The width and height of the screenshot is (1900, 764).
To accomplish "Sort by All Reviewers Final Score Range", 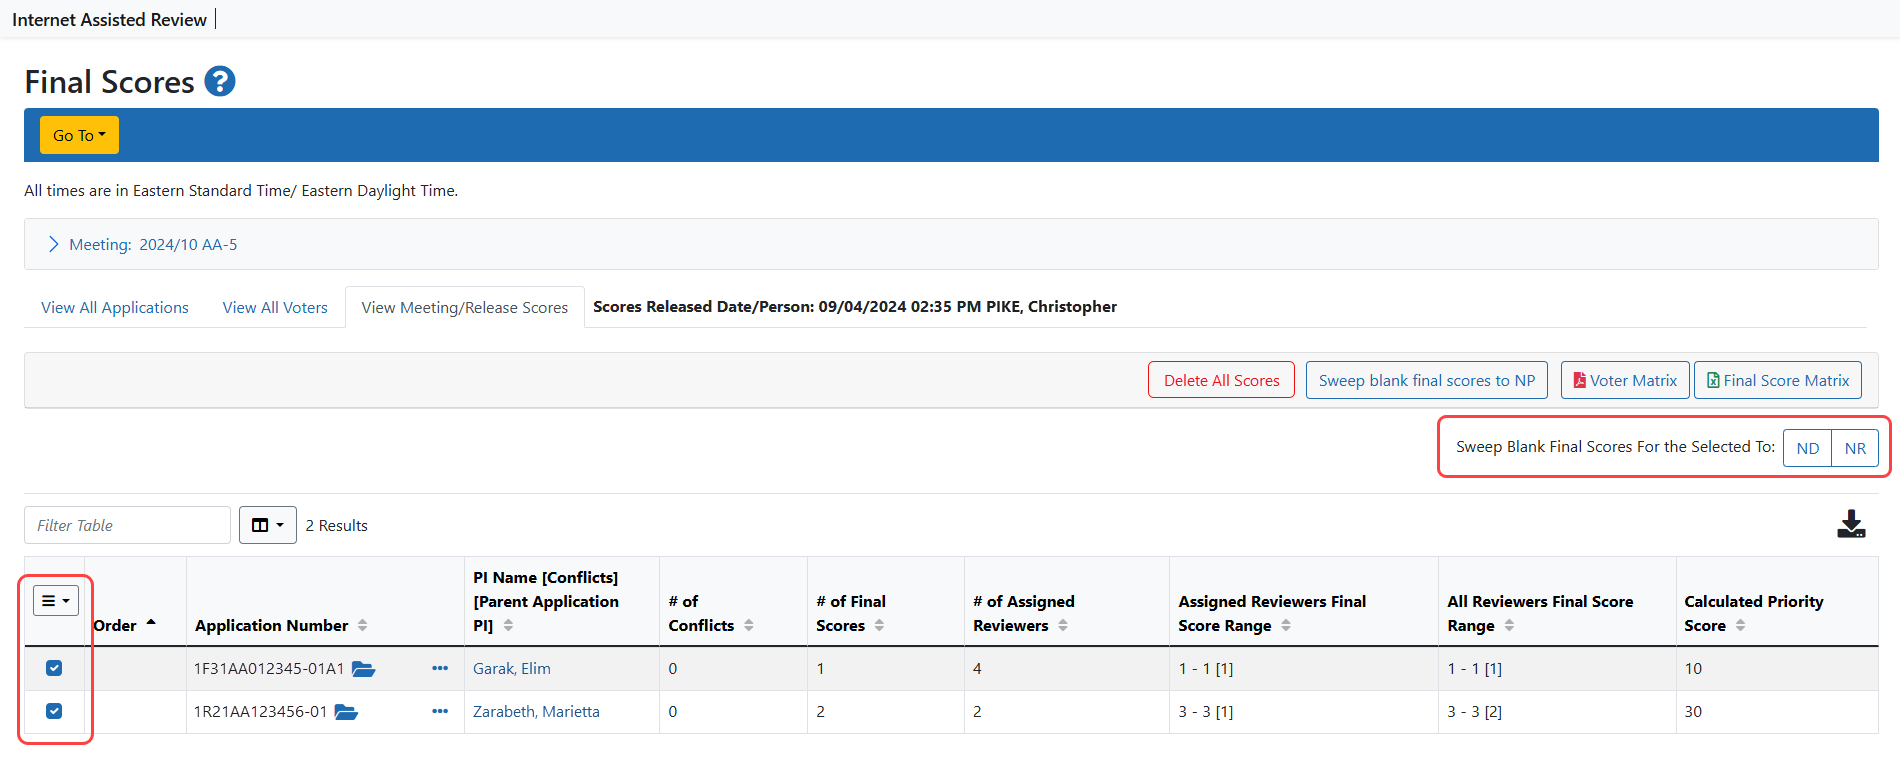I will (1509, 625).
